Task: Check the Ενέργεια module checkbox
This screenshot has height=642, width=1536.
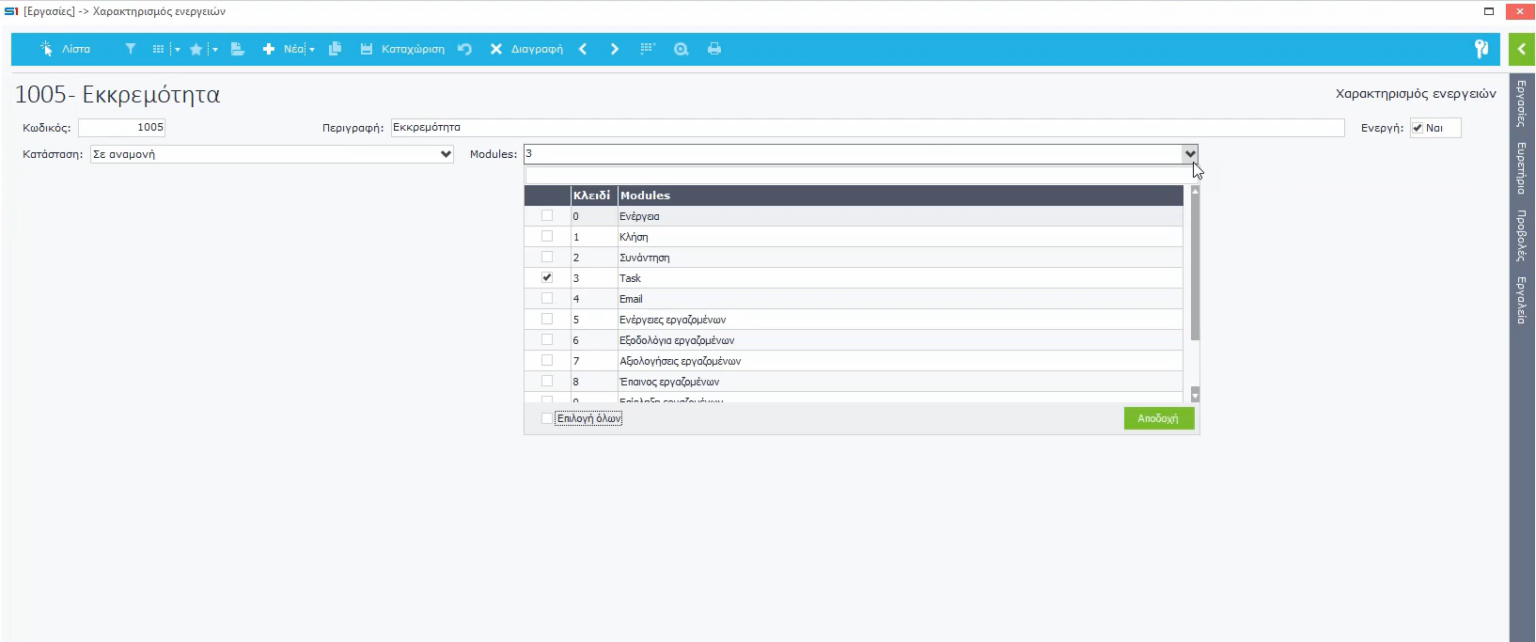Action: click(x=546, y=215)
